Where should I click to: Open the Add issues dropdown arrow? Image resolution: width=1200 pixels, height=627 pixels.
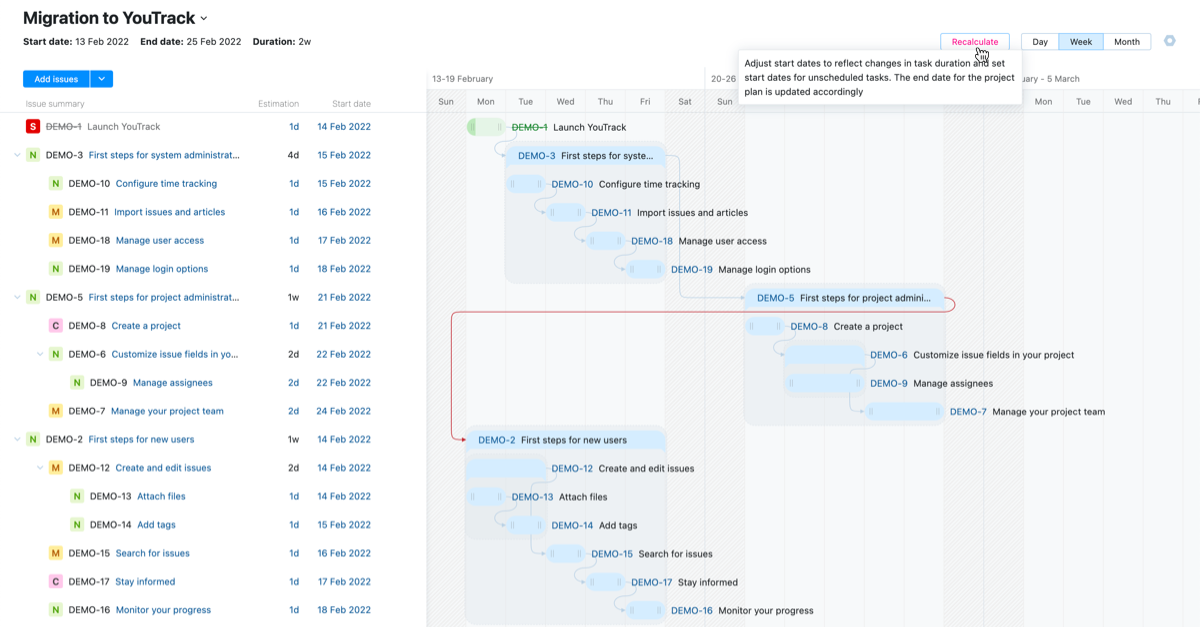click(x=101, y=79)
